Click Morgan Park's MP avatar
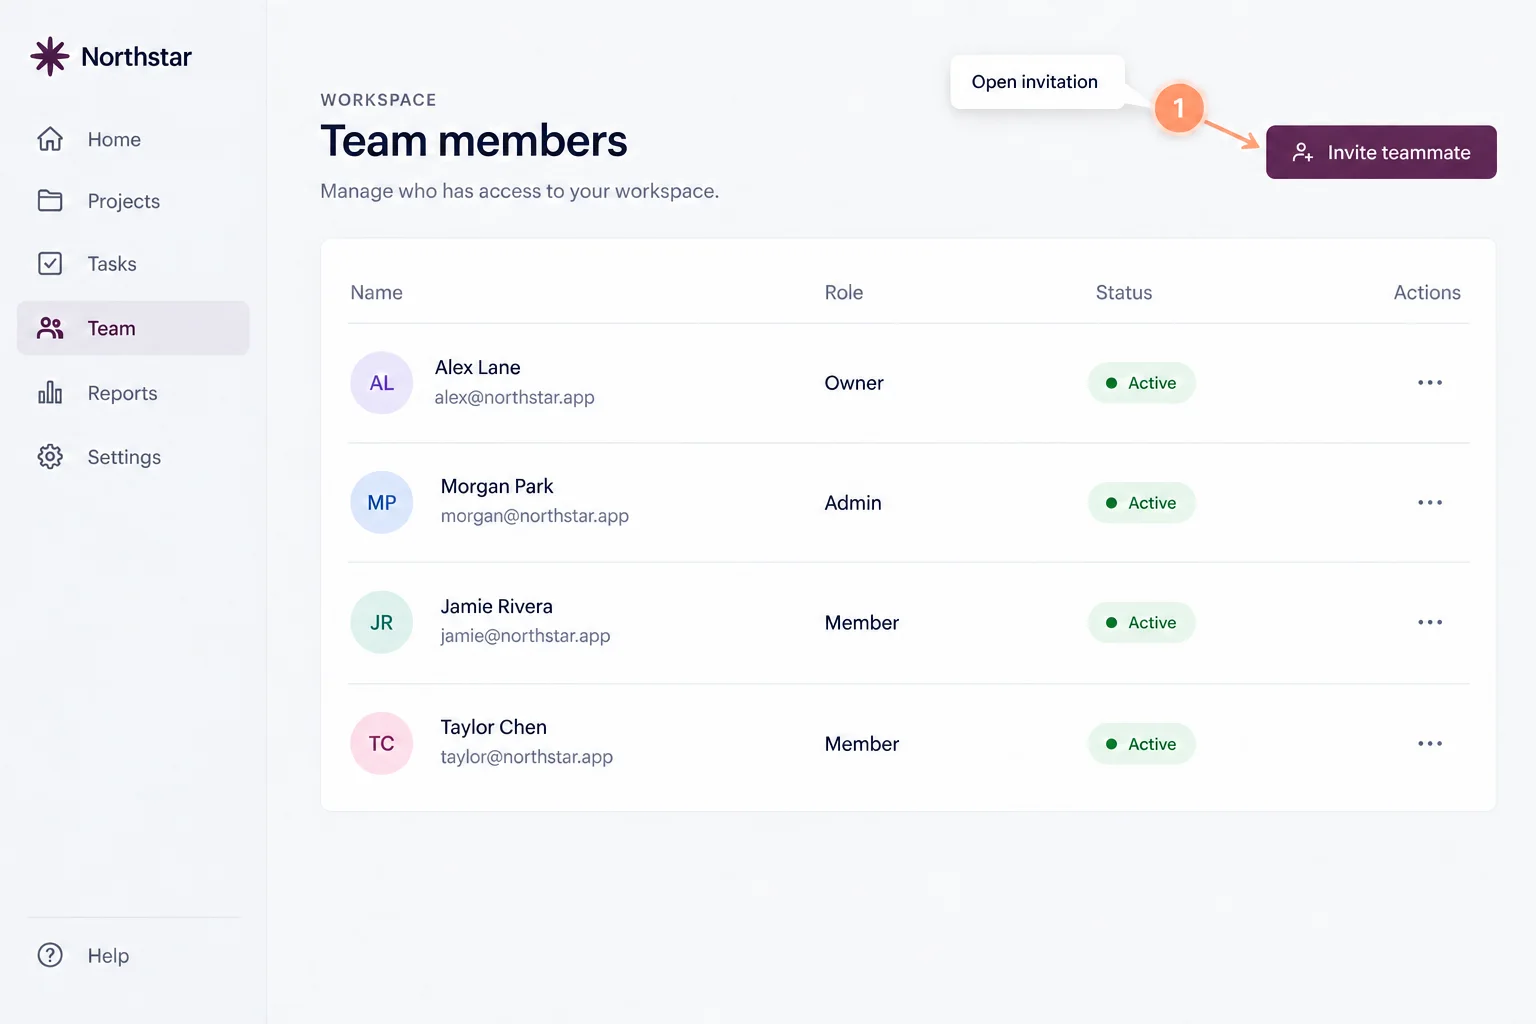Viewport: 1536px width, 1024px height. tap(381, 502)
